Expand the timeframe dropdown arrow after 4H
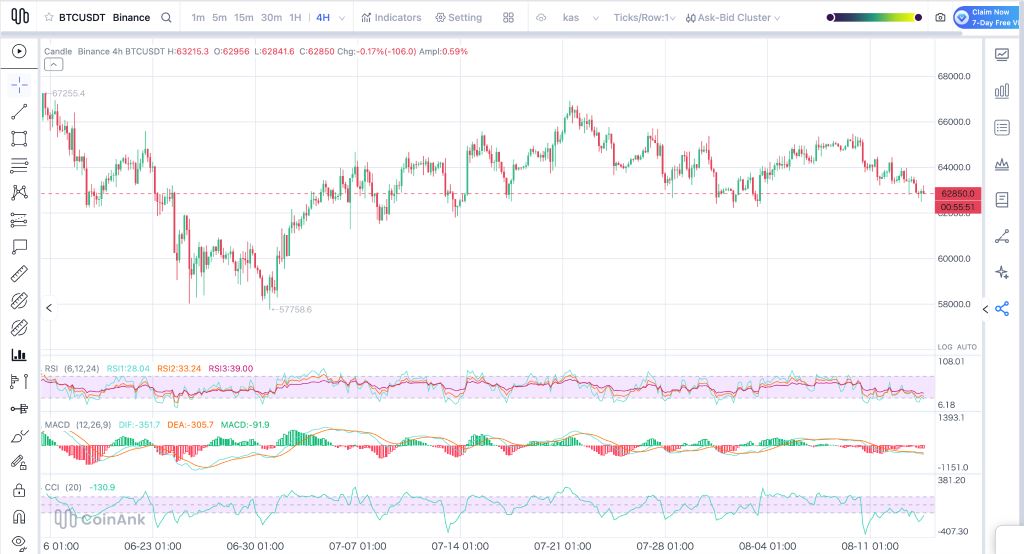Screen dimensions: 1024x554 click(342, 18)
